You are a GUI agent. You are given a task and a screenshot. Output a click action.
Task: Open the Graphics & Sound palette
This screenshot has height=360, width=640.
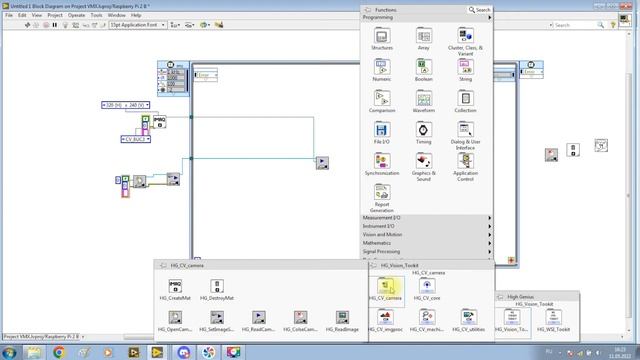(x=424, y=161)
